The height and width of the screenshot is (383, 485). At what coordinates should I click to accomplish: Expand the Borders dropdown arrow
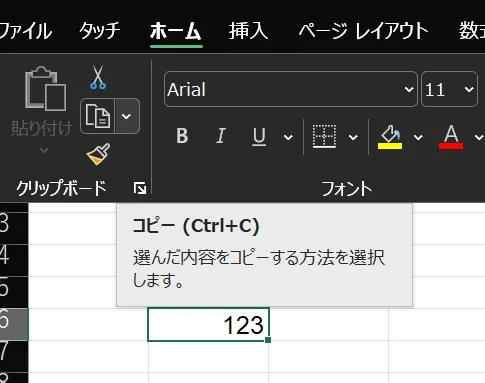[353, 137]
